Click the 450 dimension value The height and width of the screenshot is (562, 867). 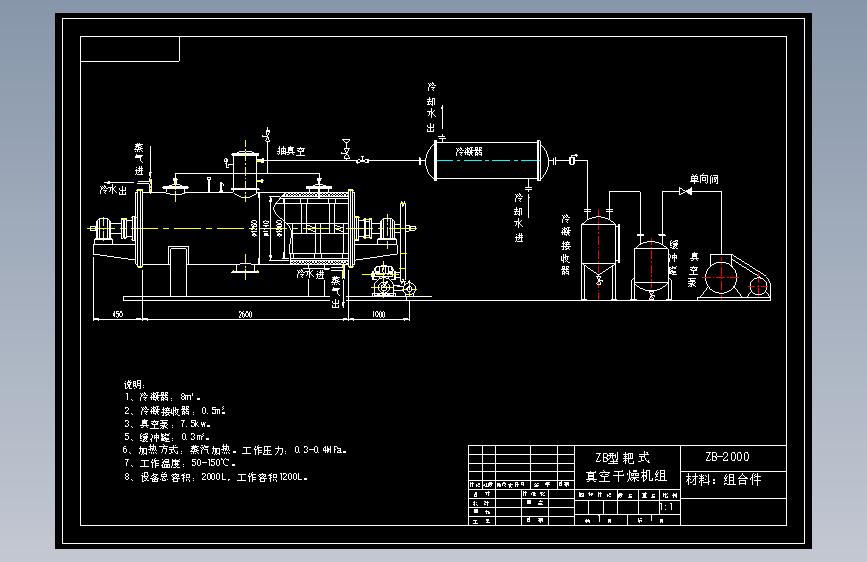tap(118, 314)
